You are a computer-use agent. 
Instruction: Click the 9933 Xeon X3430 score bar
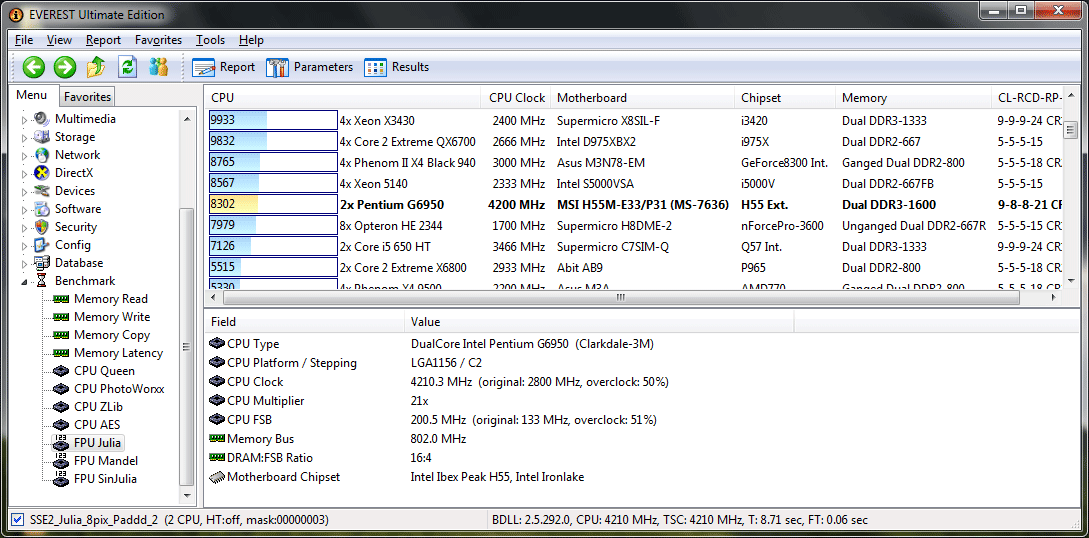[x=273, y=120]
